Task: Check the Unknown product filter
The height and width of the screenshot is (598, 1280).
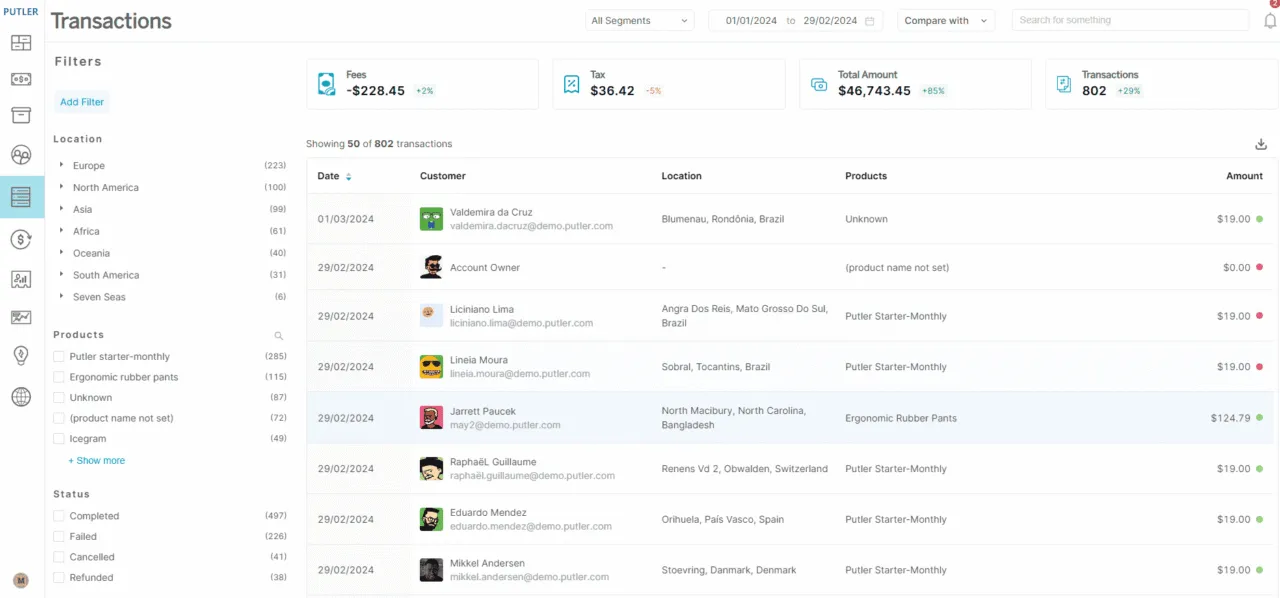Action: click(59, 398)
